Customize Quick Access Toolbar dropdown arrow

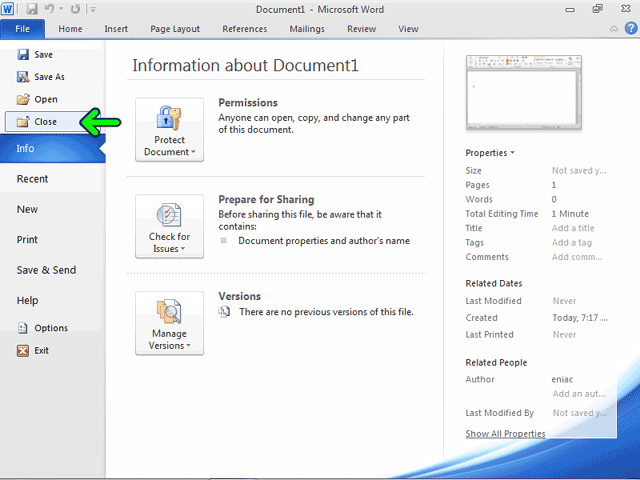point(93,9)
